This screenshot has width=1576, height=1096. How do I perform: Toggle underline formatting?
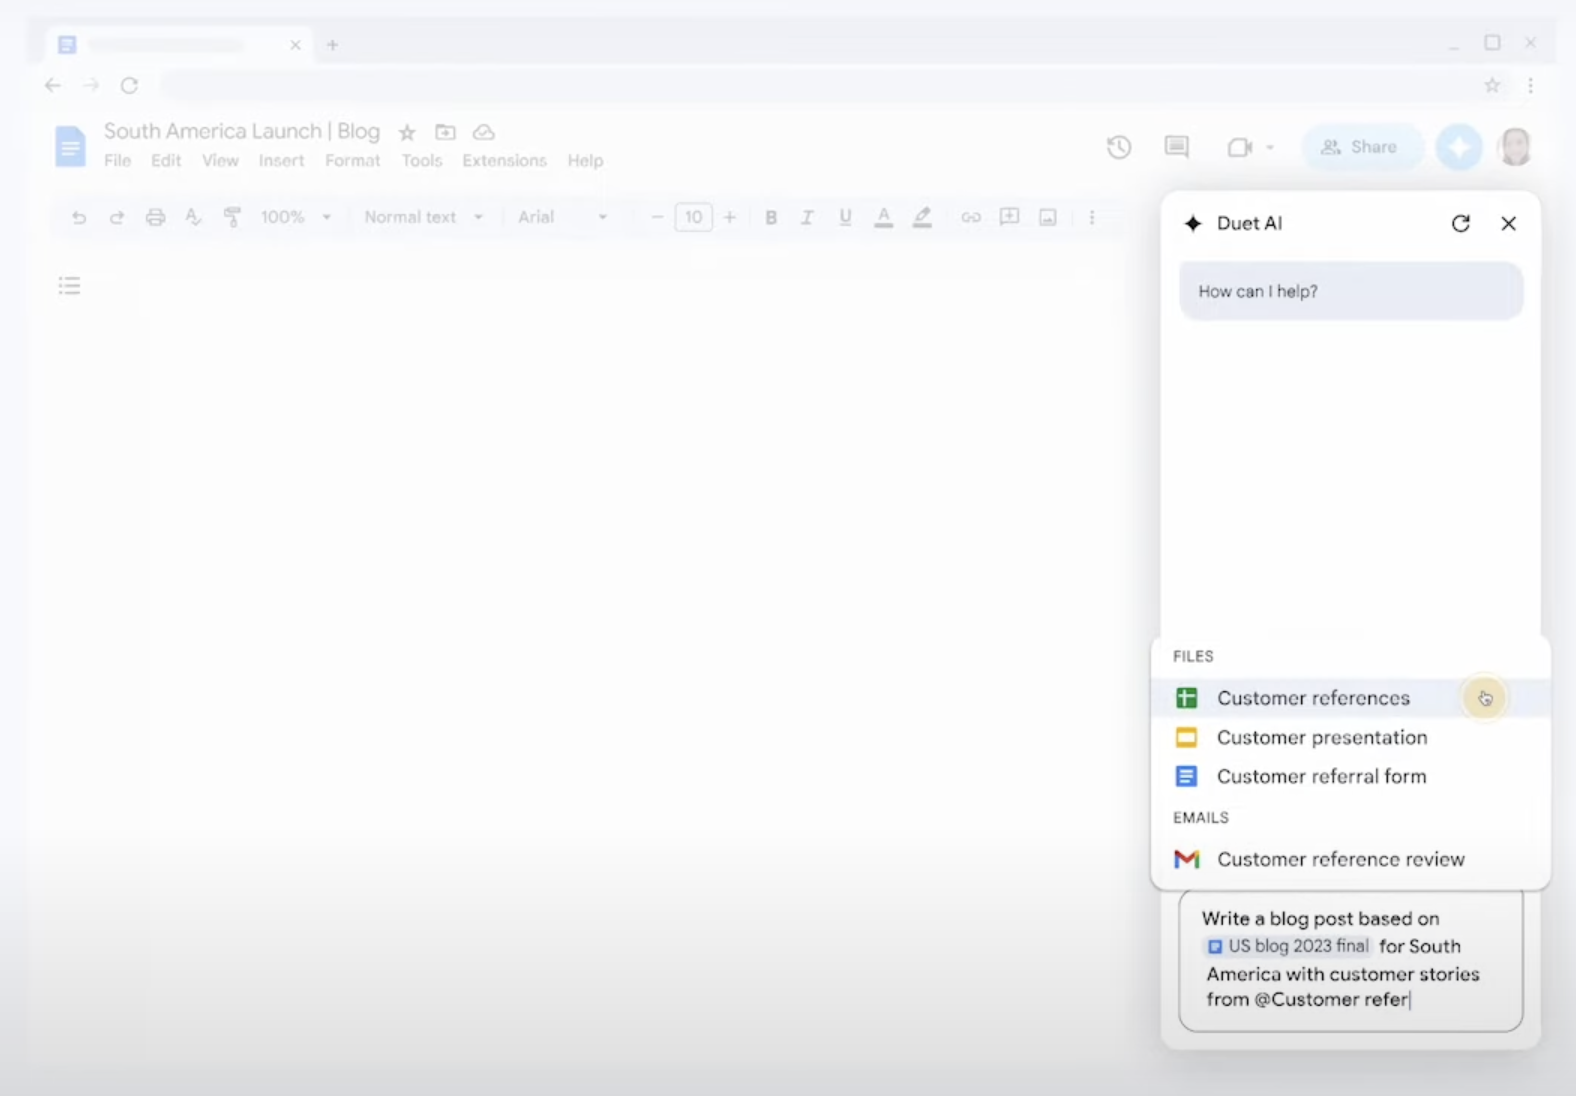coord(845,217)
